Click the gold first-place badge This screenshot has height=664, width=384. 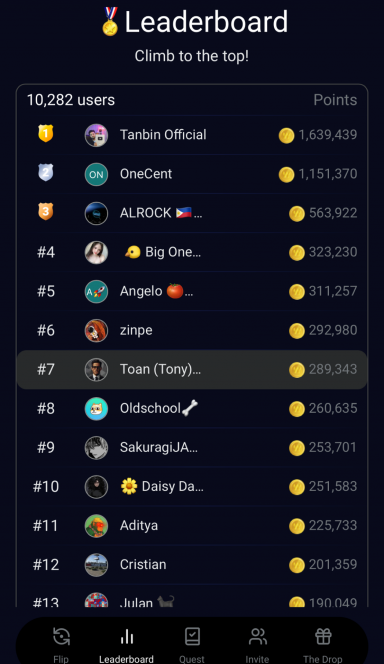coord(46,133)
